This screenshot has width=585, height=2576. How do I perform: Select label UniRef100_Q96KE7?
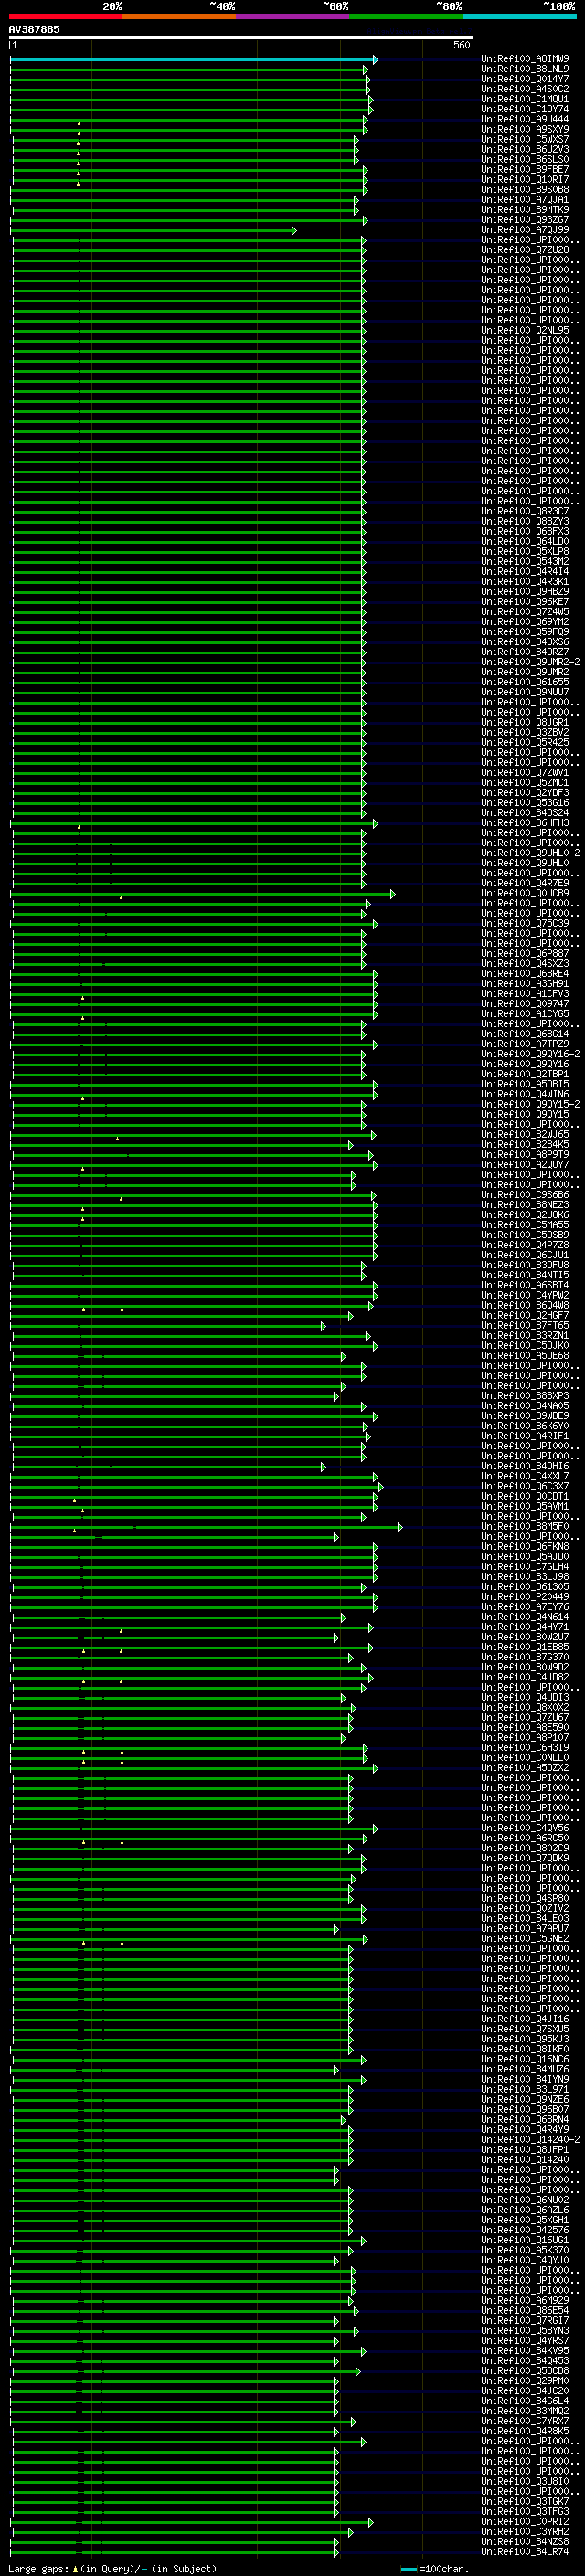click(525, 601)
